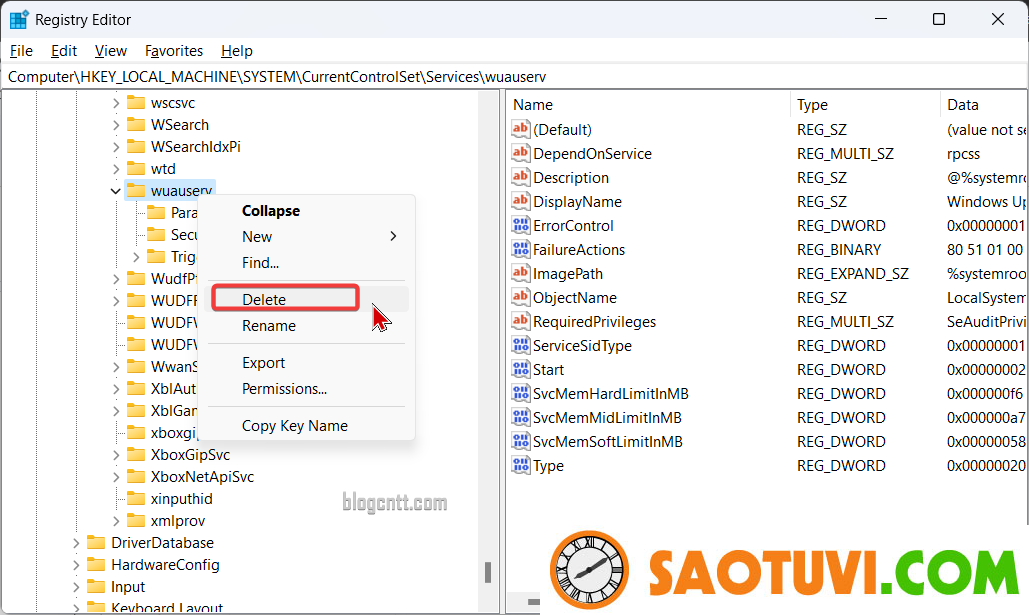This screenshot has width=1029, height=615.
Task: Expand the WSearch key chevron
Action: (x=116, y=125)
